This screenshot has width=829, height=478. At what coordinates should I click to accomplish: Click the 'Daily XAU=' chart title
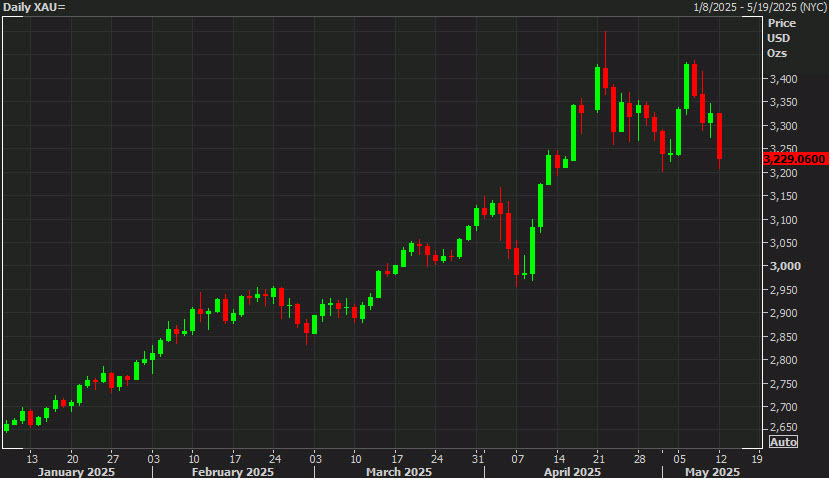pyautogui.click(x=34, y=7)
